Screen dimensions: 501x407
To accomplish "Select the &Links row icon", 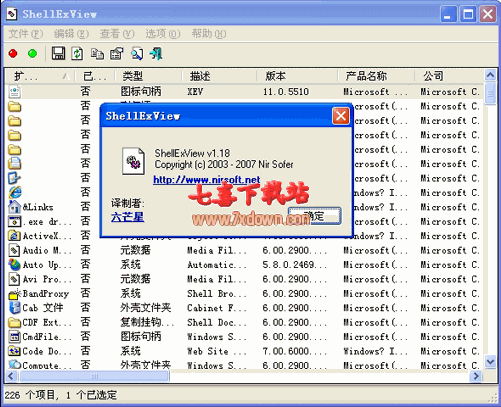I will 14,207.
